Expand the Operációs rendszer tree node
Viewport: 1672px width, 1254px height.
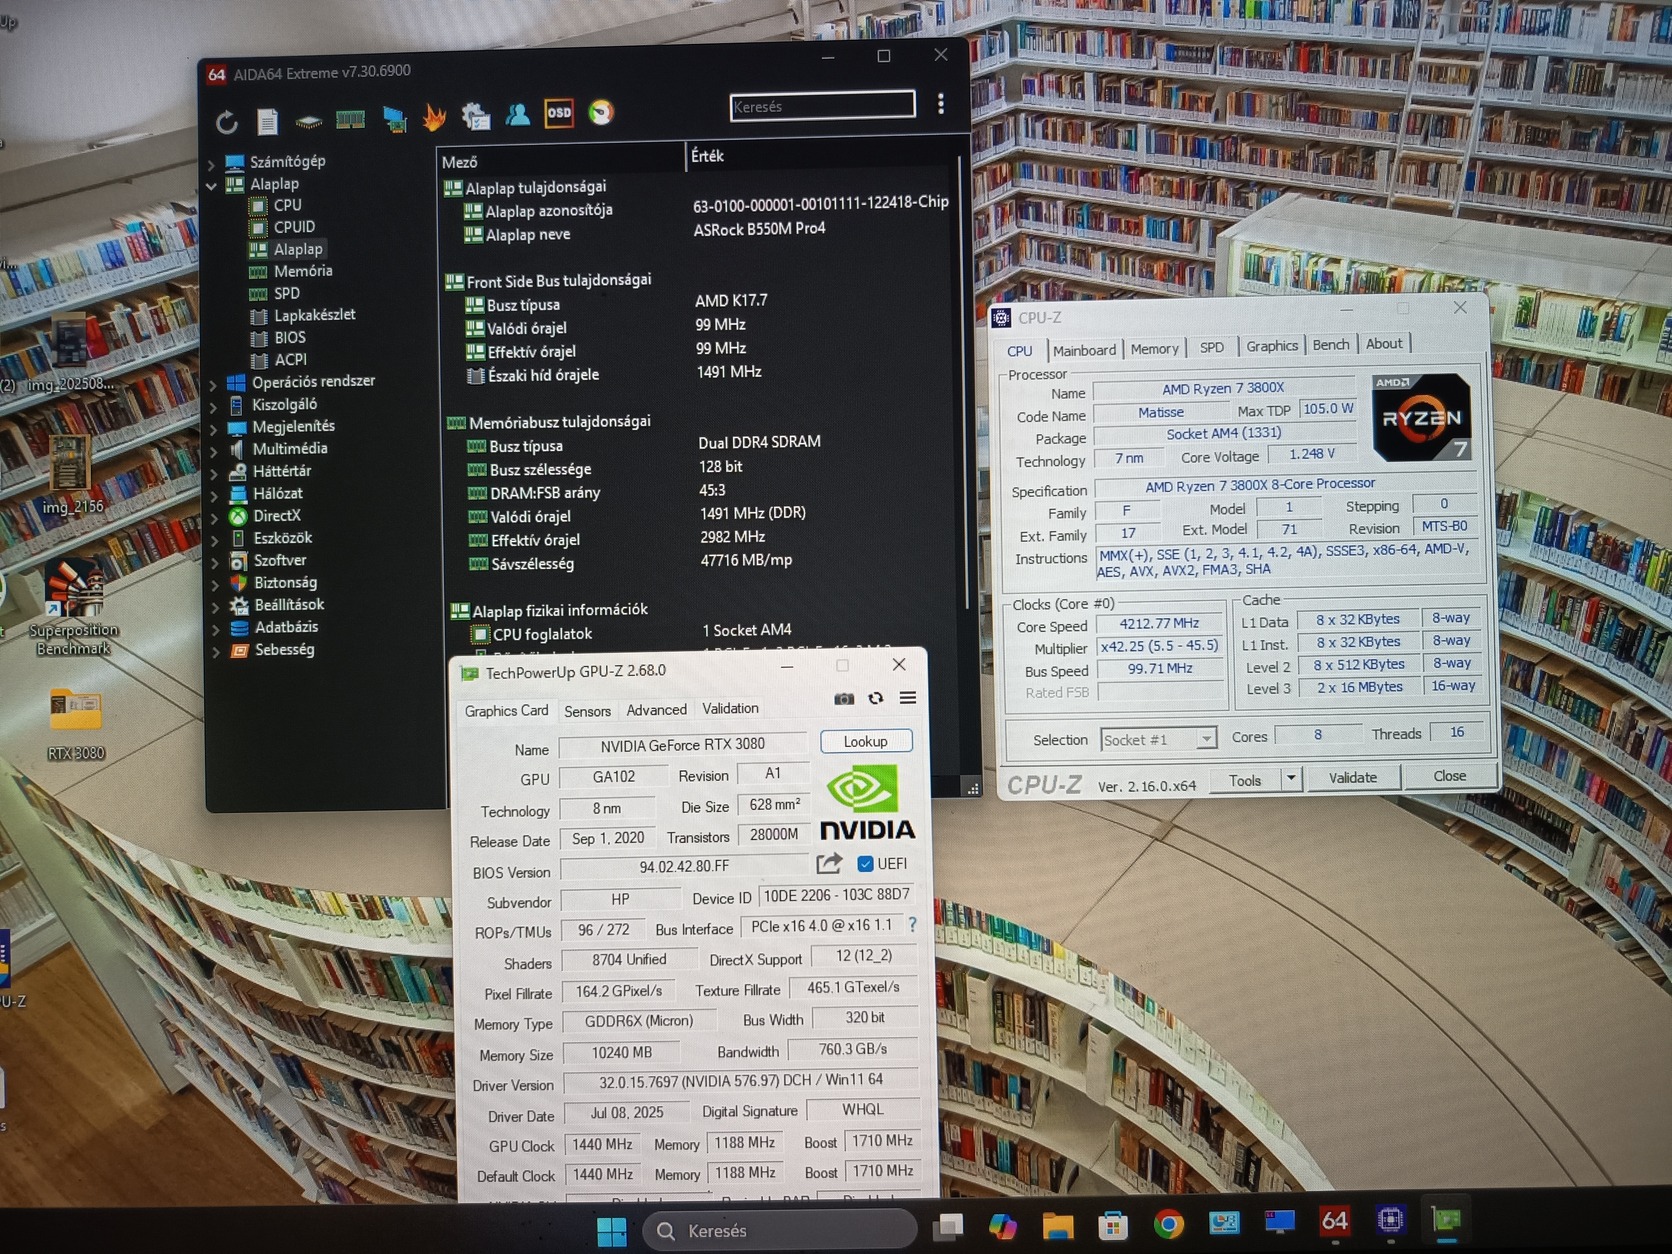point(213,384)
